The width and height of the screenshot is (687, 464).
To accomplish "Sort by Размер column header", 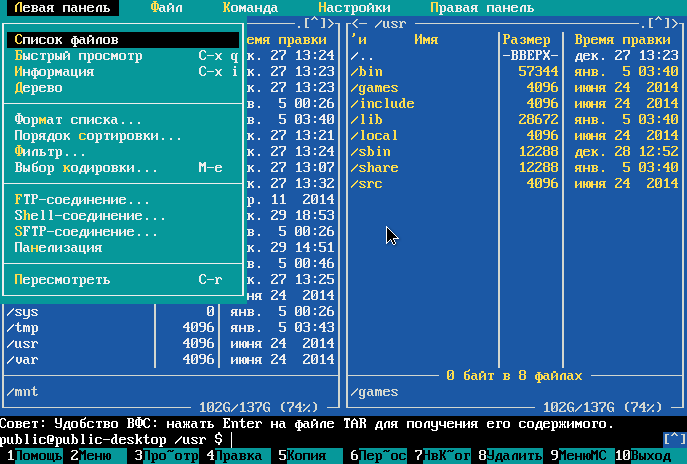I will (525, 40).
